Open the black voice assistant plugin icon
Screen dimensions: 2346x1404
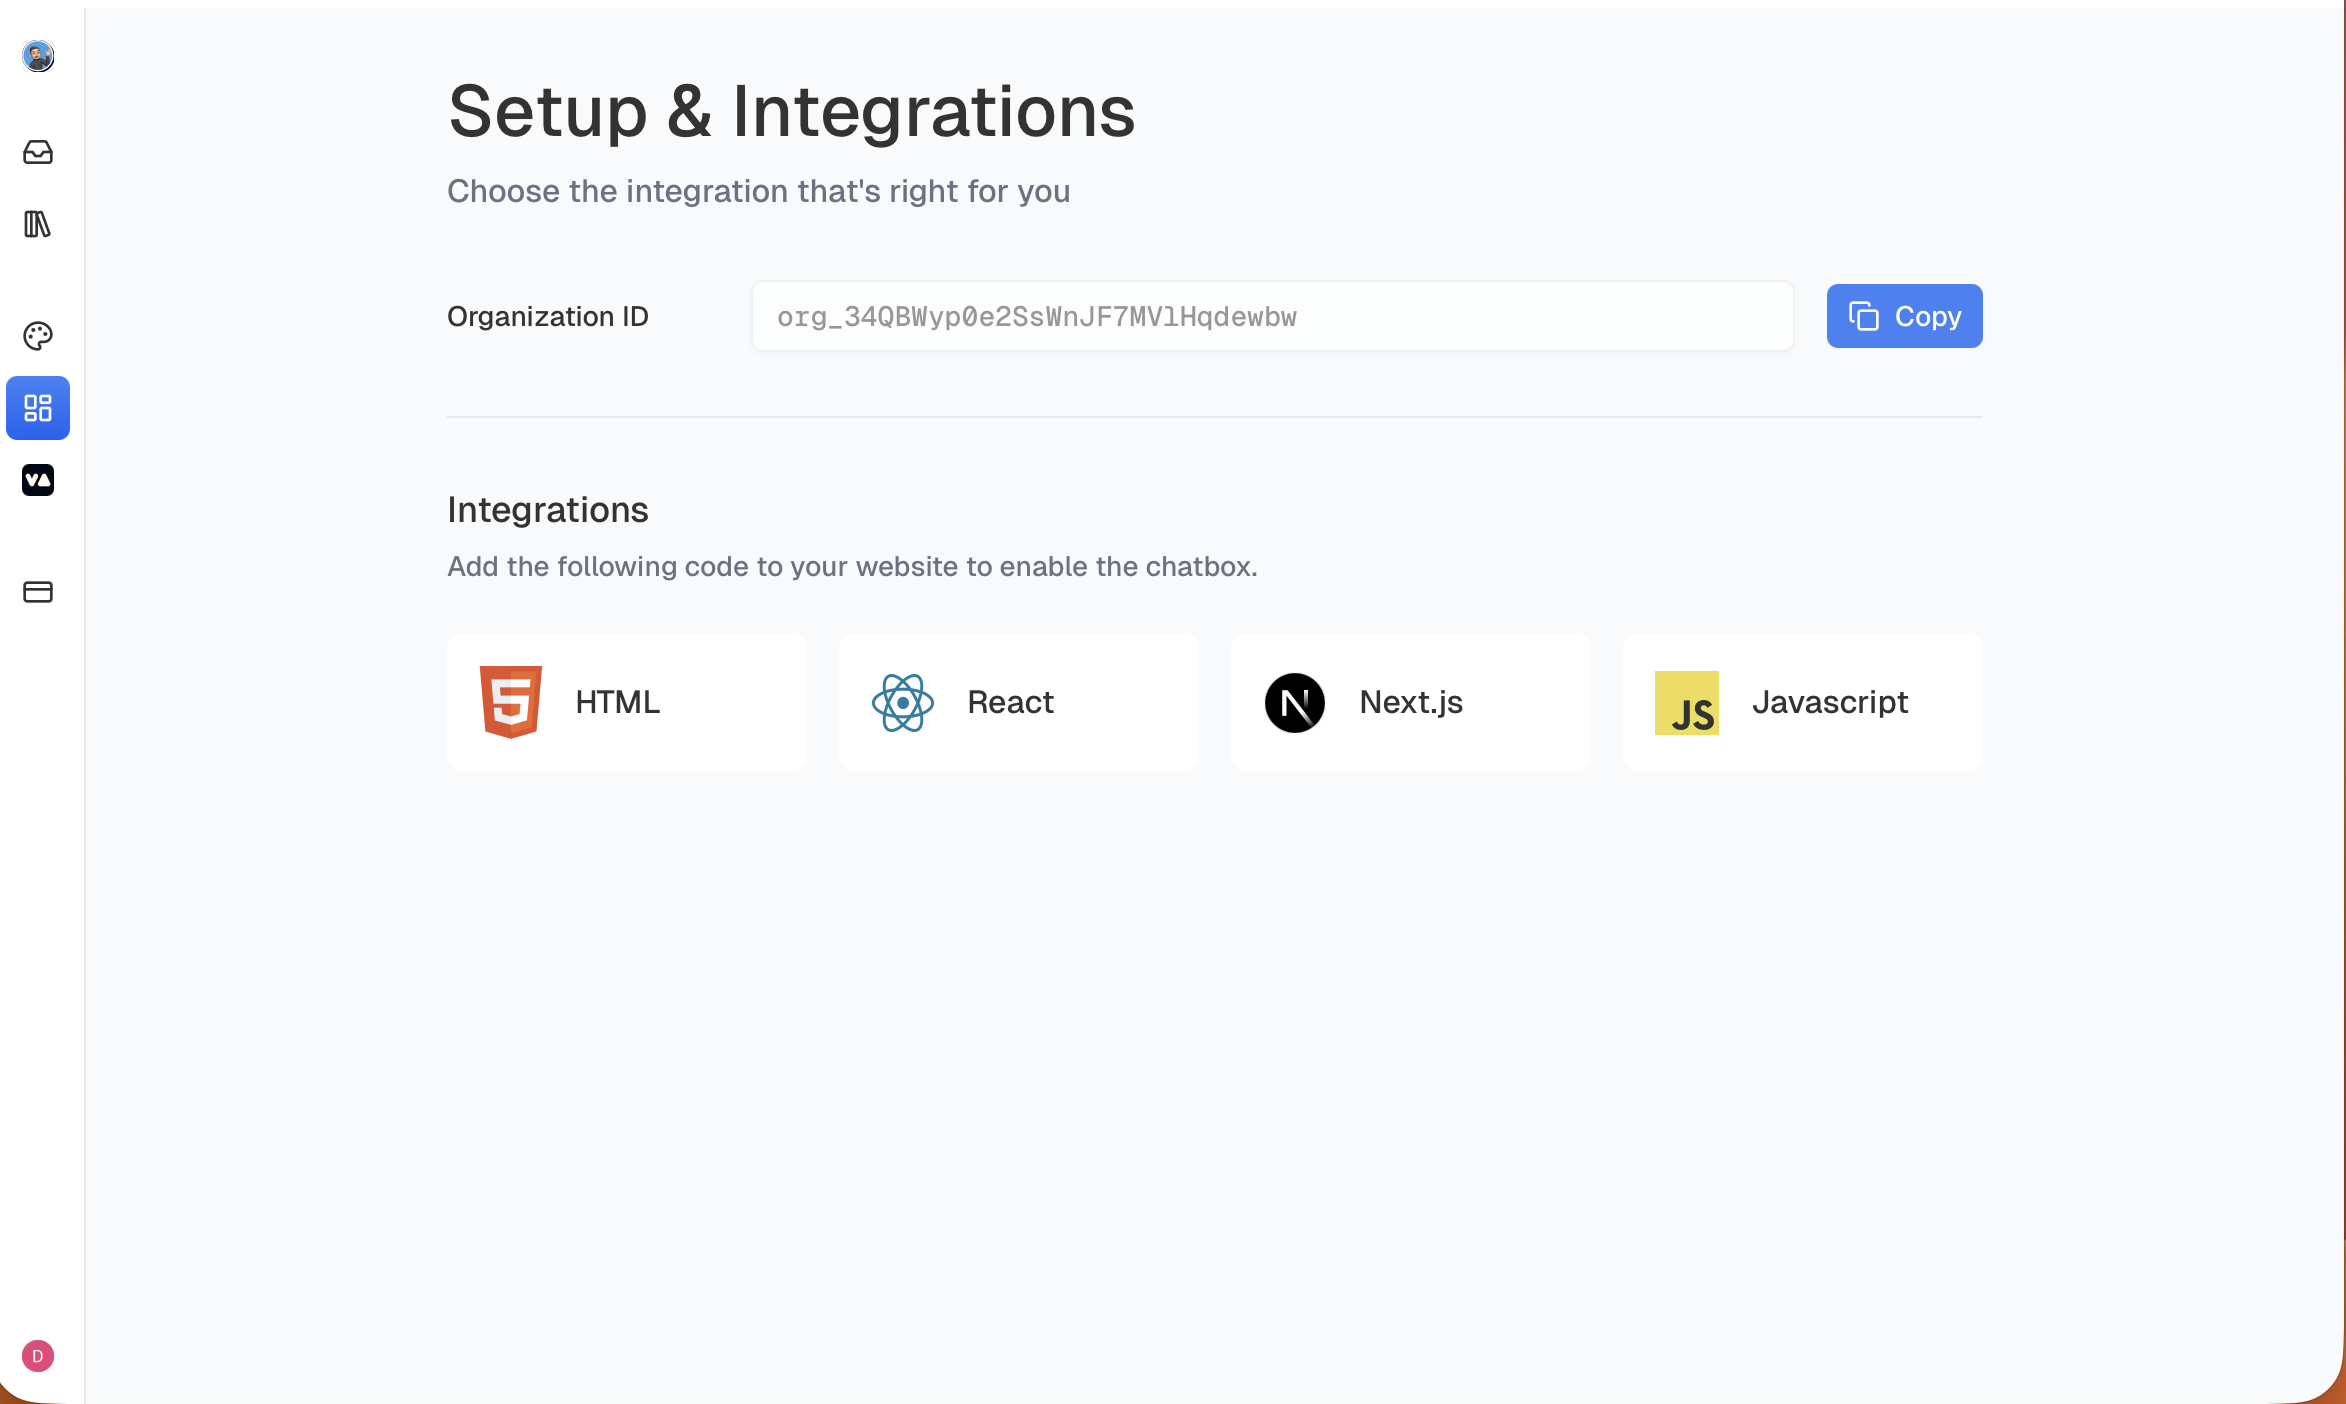pos(38,480)
